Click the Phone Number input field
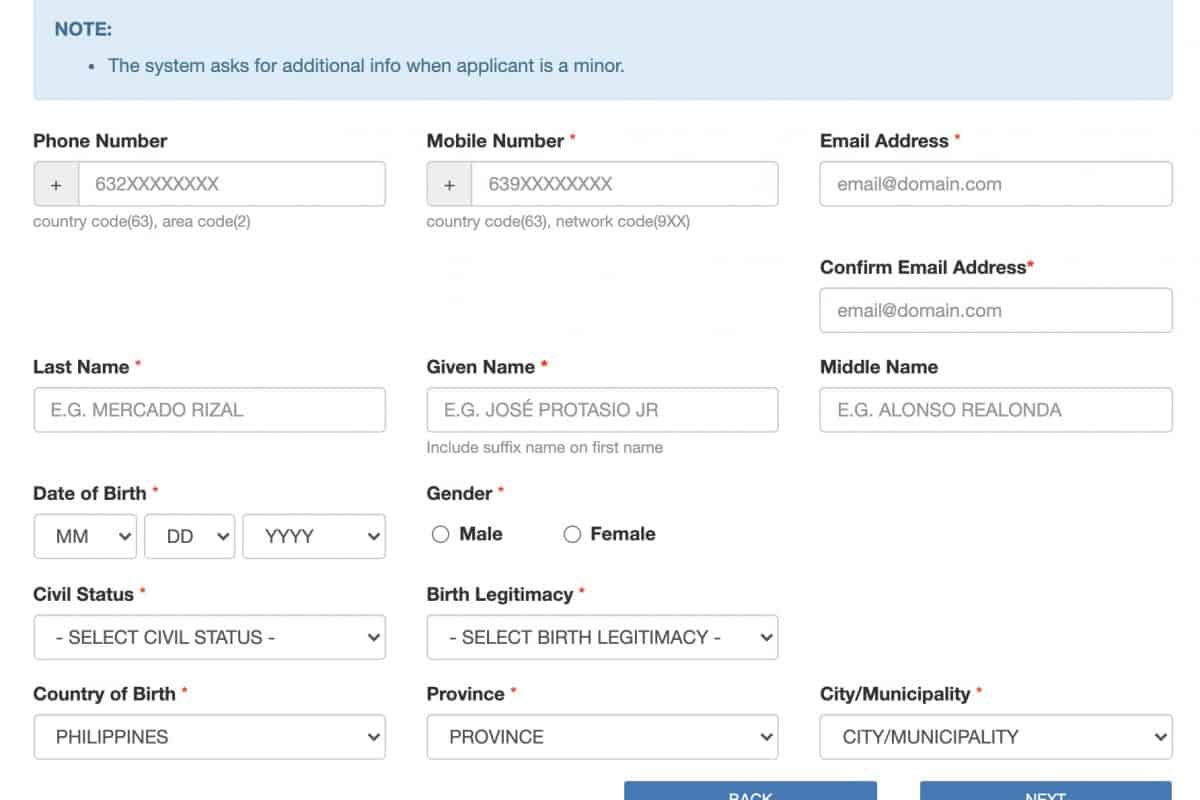The height and width of the screenshot is (800, 1200). tap(231, 185)
